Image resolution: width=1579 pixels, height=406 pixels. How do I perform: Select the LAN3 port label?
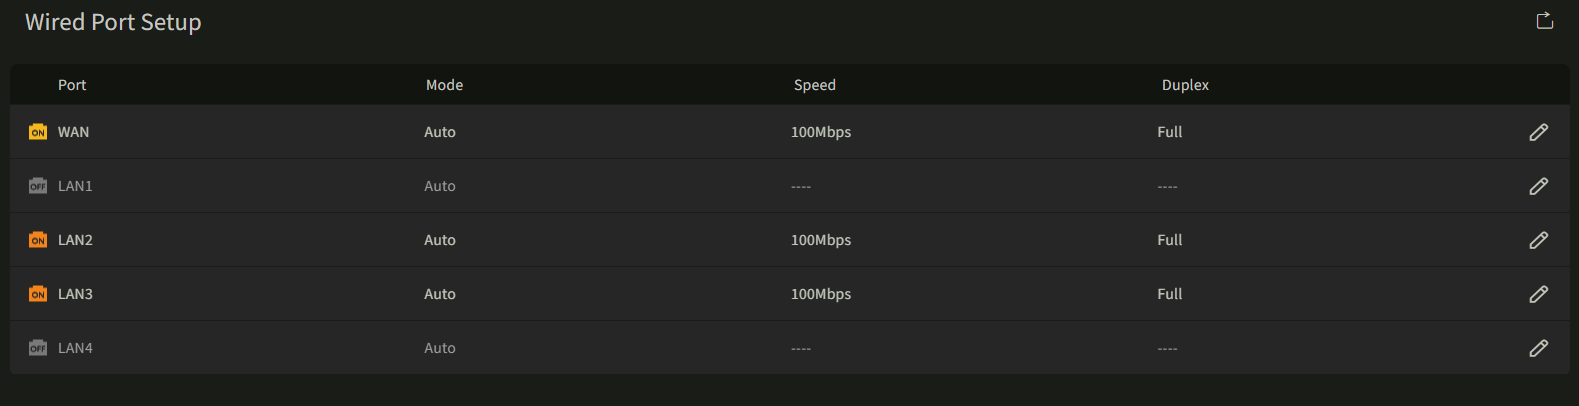75,294
